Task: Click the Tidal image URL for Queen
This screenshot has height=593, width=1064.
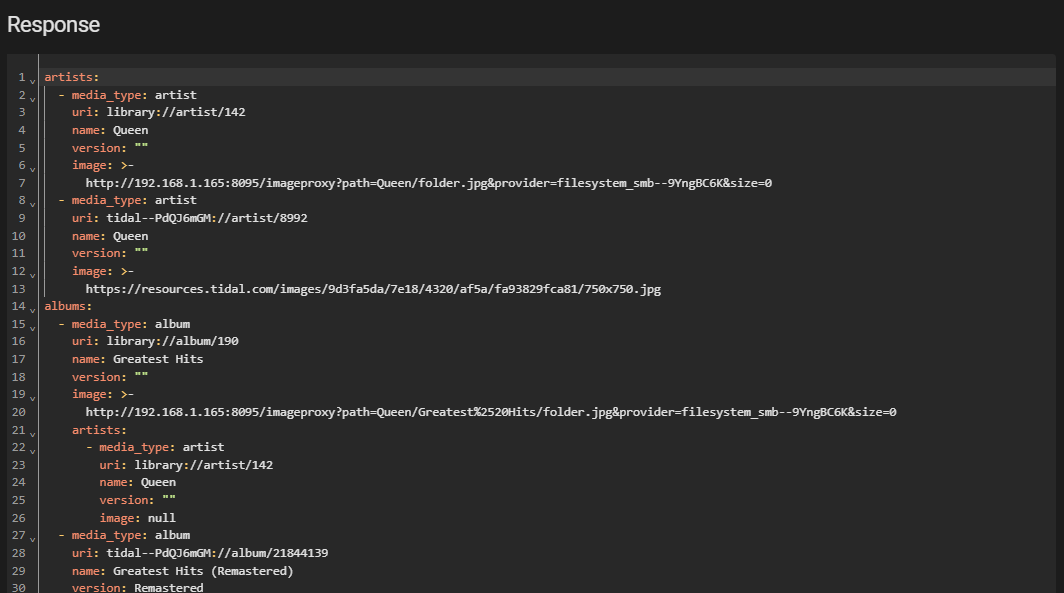Action: [x=372, y=289]
